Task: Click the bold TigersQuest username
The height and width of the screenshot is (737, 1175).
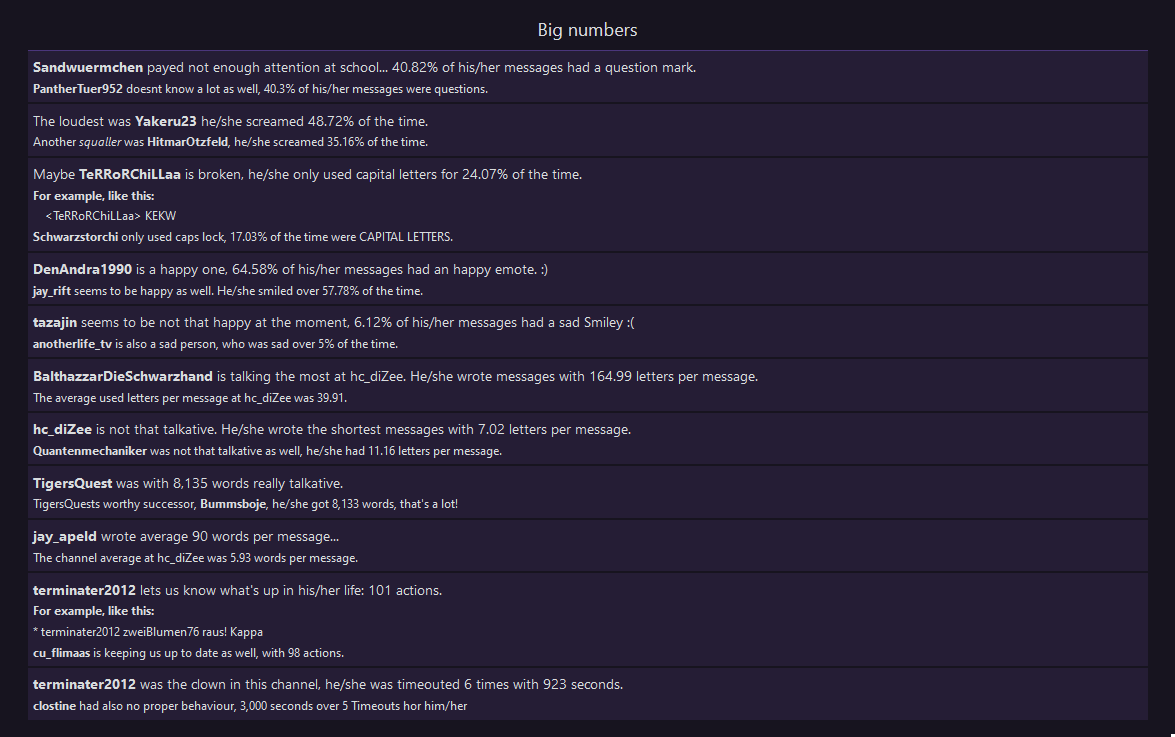Action: pos(72,484)
